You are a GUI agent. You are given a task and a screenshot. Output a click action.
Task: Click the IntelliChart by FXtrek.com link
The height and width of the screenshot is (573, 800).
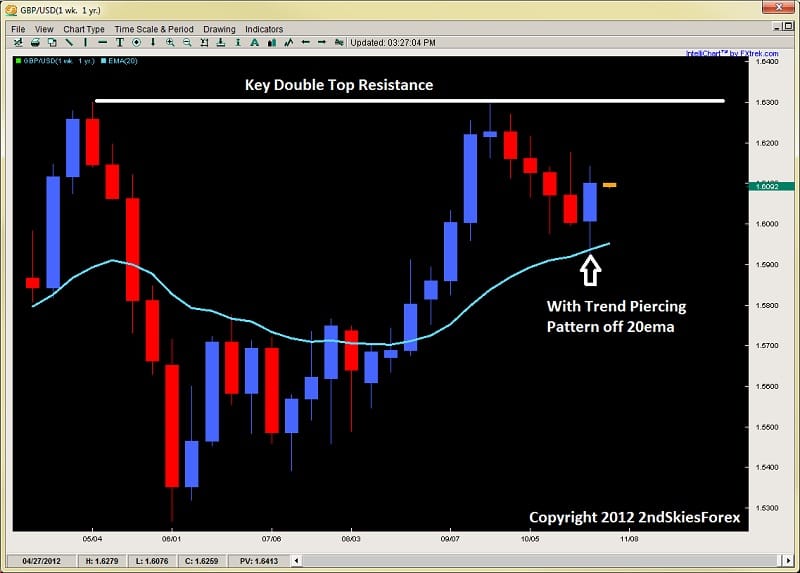732,53
